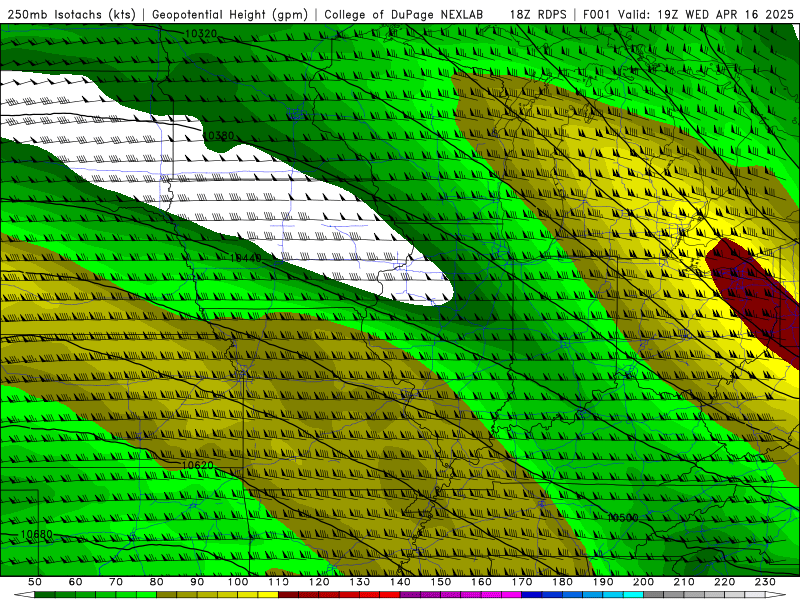800x600 pixels.
Task: Click the 10320 height contour label
Action: (x=201, y=34)
